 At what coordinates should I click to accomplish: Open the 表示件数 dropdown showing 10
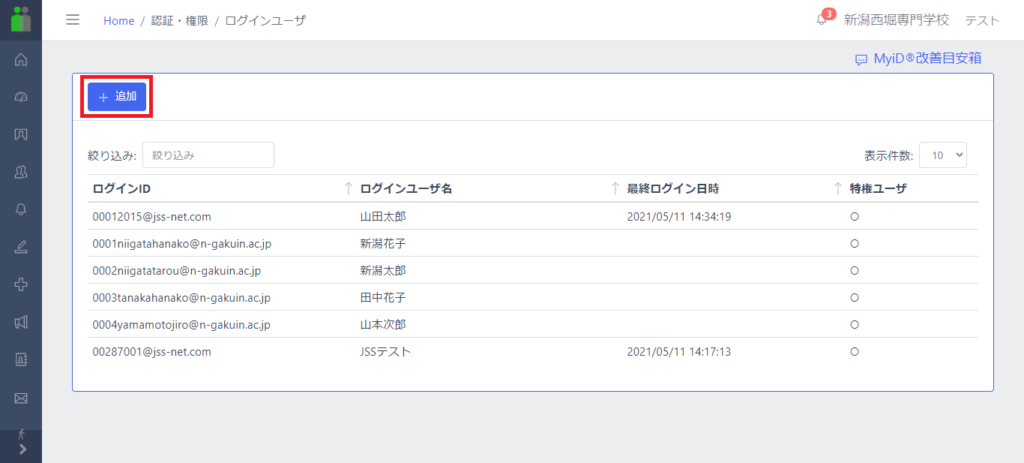(x=942, y=155)
